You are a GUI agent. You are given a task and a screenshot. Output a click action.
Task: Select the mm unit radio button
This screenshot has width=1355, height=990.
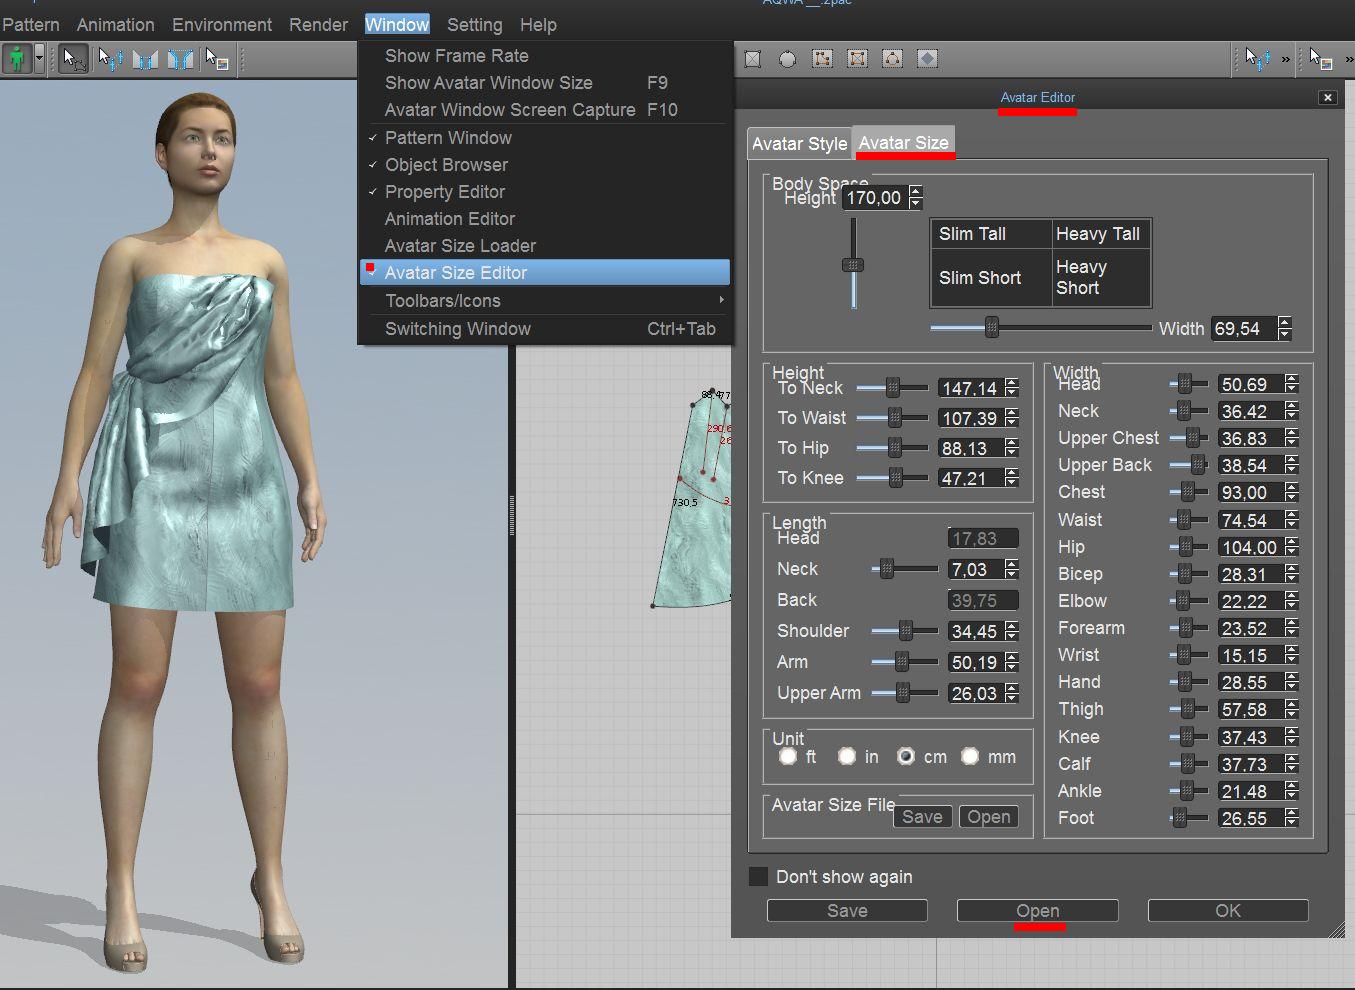tap(970, 756)
